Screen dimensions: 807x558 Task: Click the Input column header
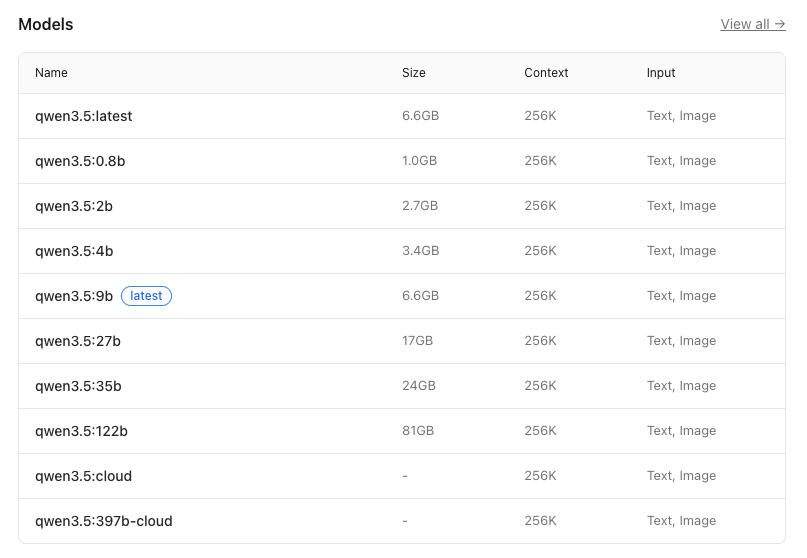pos(661,73)
